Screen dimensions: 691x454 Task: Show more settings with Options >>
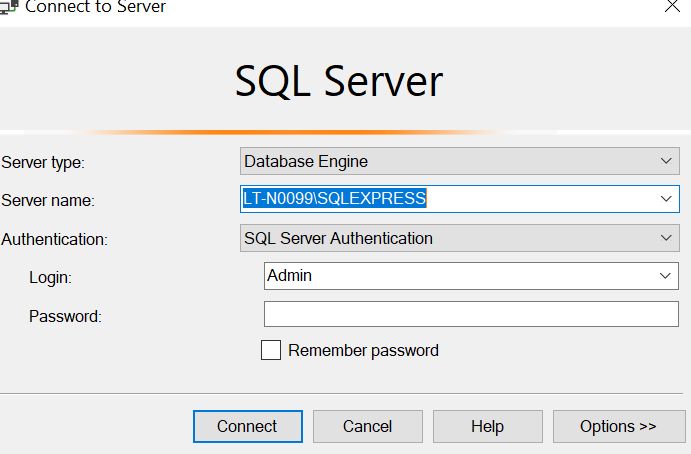(619, 426)
